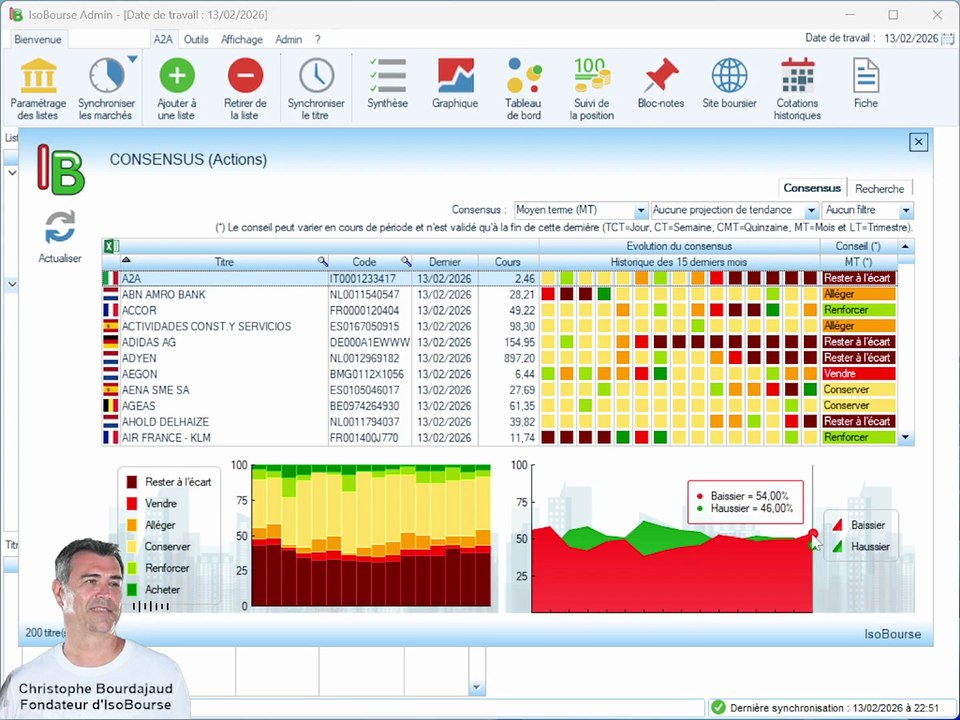This screenshot has width=960, height=720.
Task: Open the Bloc-notes tool
Action: (x=661, y=84)
